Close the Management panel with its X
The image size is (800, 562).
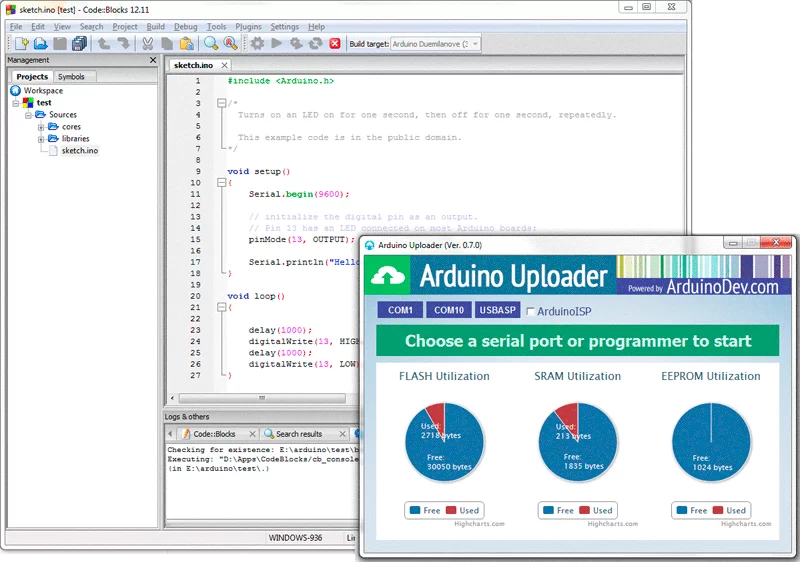(x=153, y=60)
